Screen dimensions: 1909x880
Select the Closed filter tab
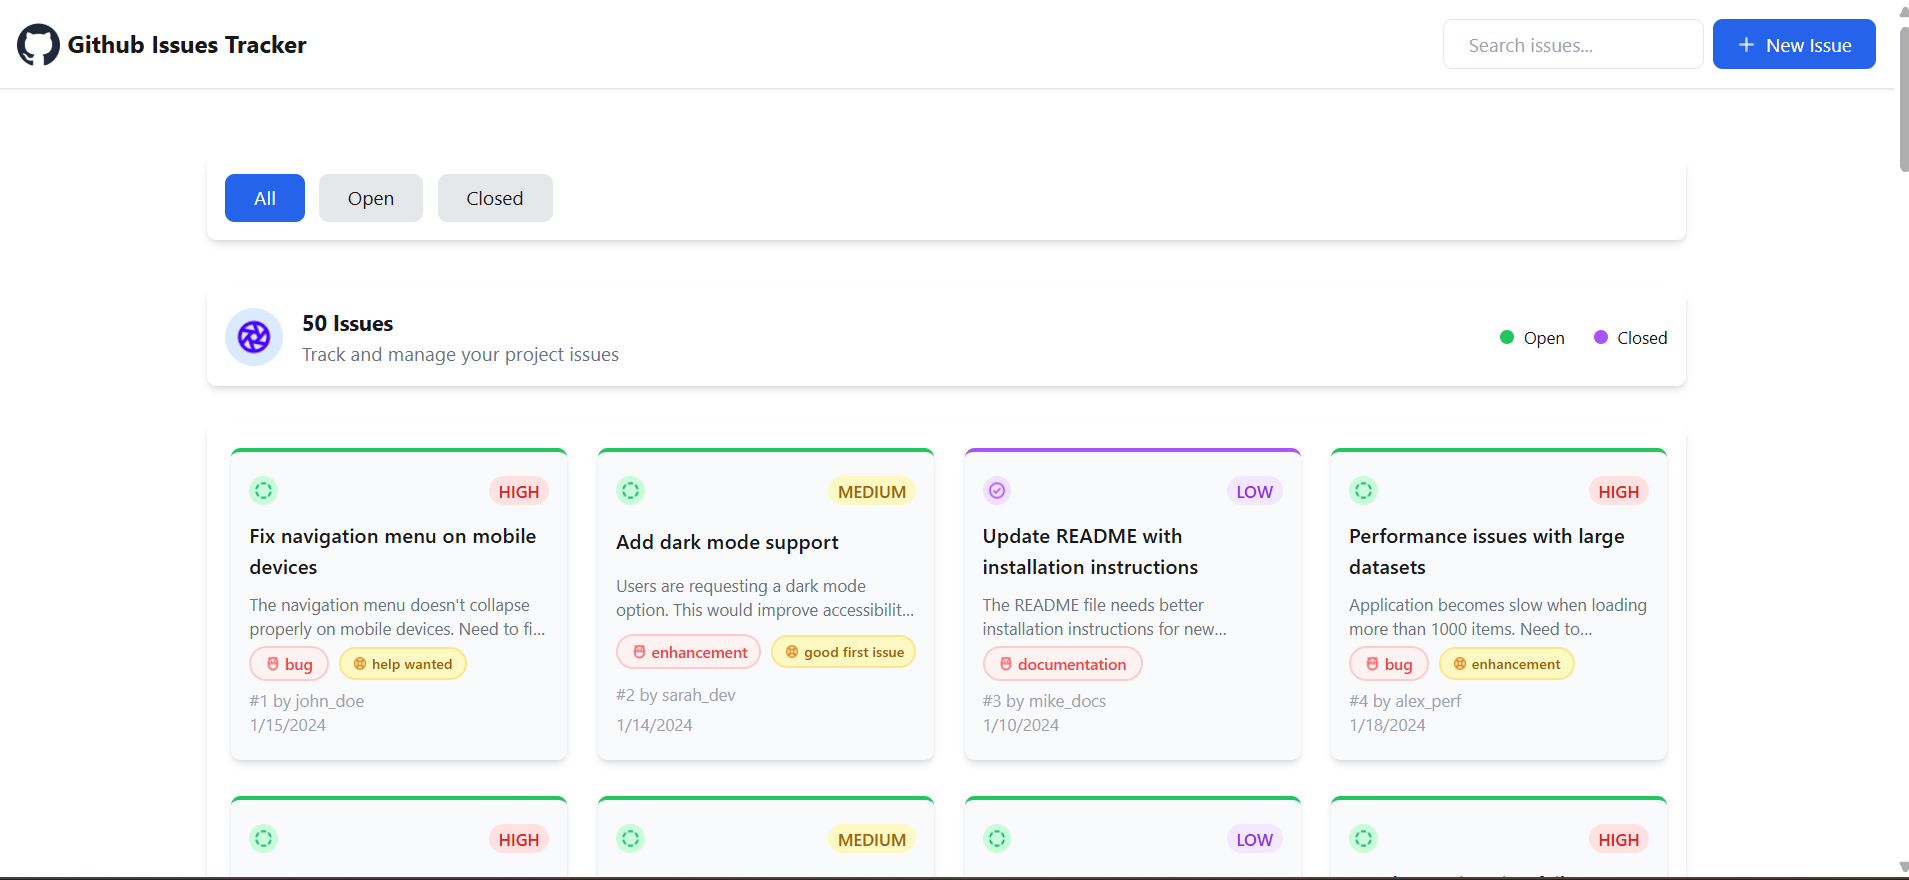(x=495, y=198)
